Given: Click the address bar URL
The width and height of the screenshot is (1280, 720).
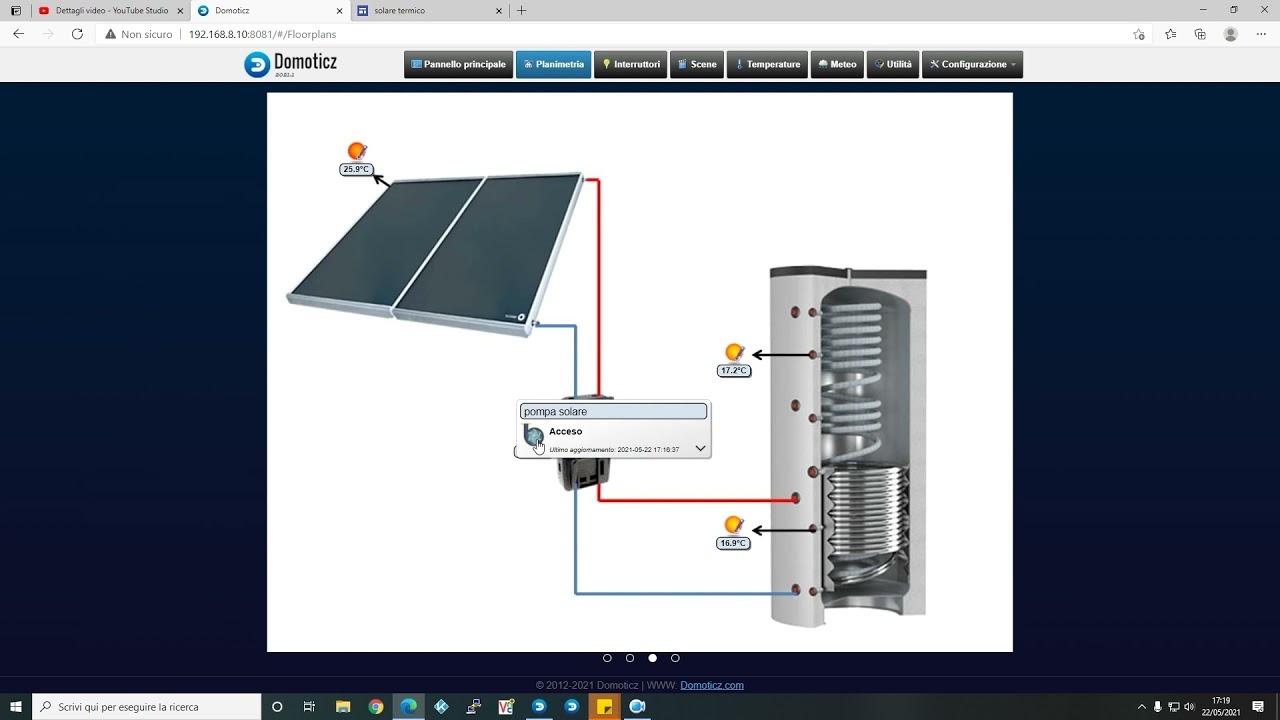Looking at the screenshot, I should [x=263, y=34].
